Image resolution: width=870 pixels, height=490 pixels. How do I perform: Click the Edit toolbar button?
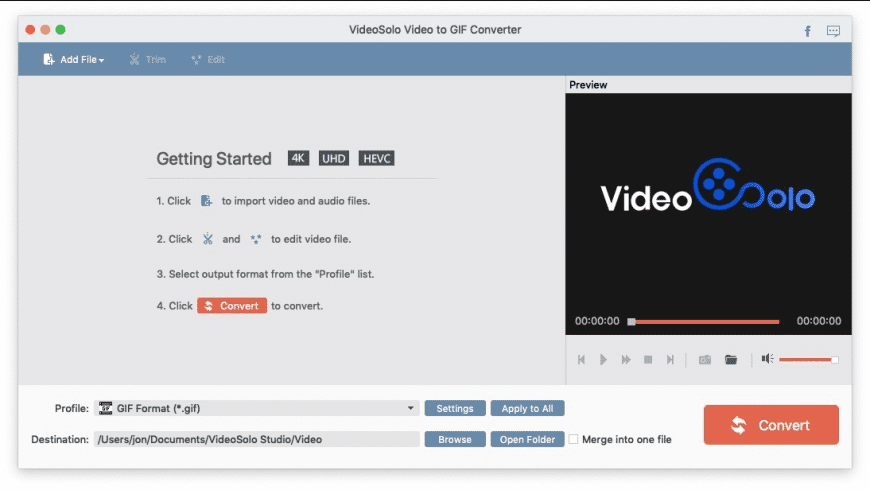[x=208, y=59]
